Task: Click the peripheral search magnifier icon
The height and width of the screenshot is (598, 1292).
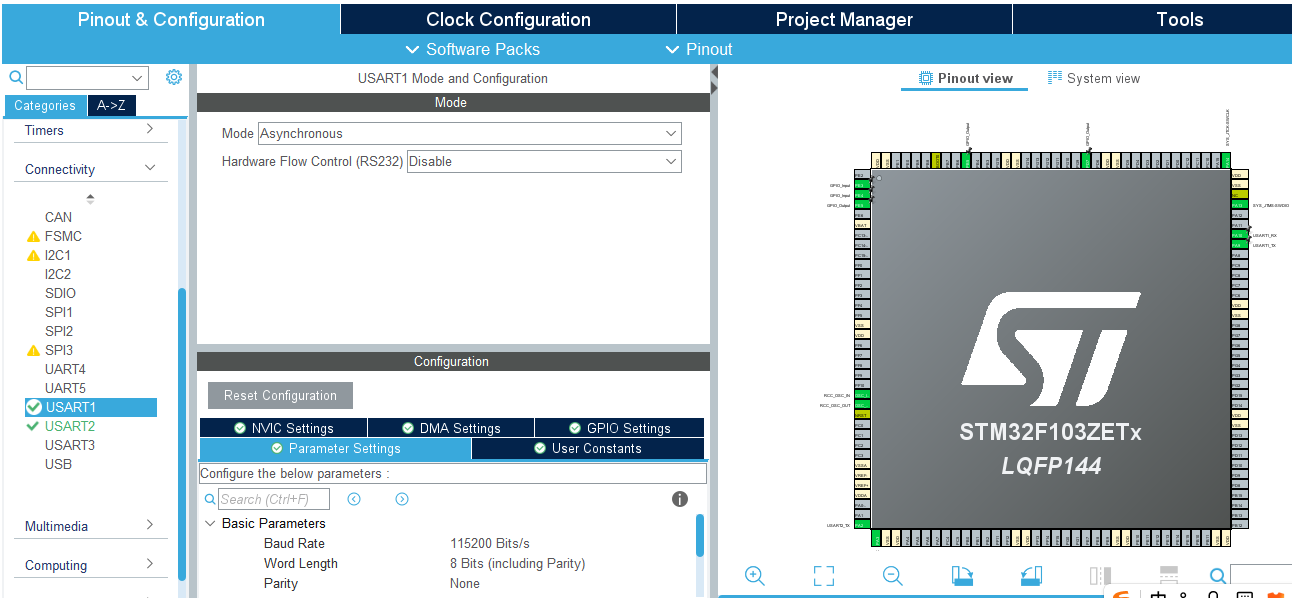Action: 15,77
